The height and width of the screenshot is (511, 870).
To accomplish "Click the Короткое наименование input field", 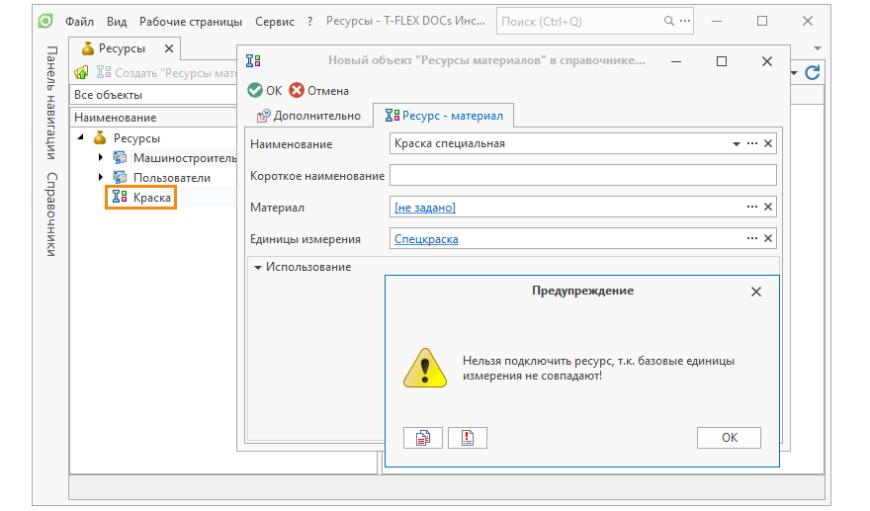I will pos(583,175).
